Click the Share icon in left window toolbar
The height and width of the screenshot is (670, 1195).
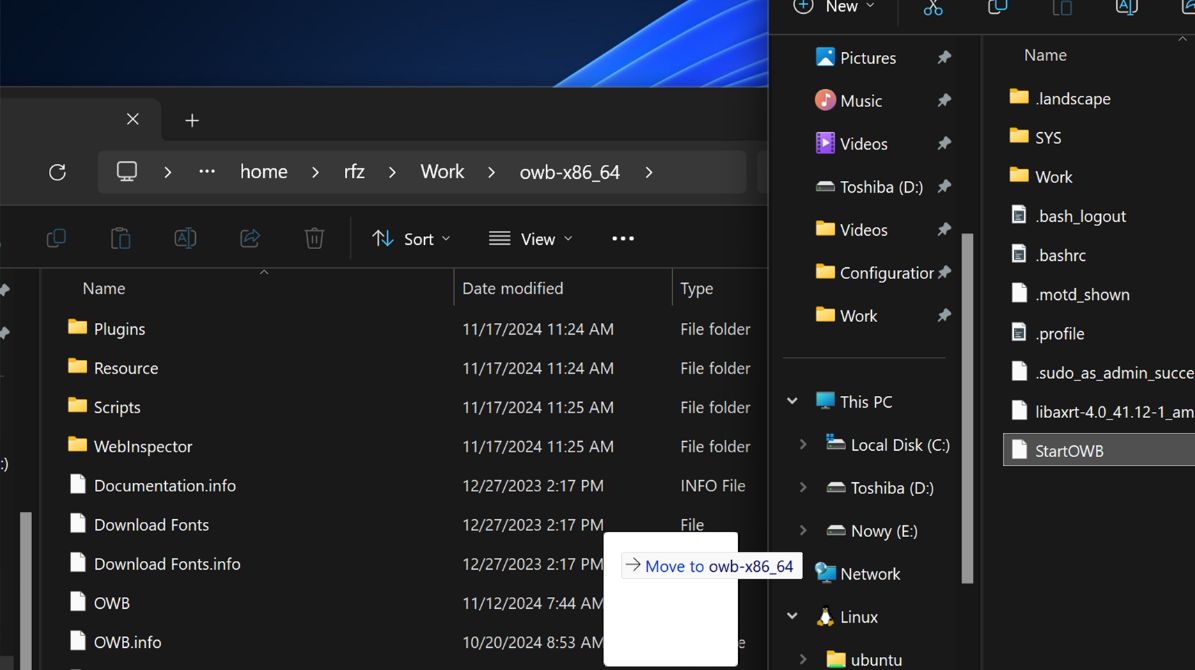click(250, 239)
